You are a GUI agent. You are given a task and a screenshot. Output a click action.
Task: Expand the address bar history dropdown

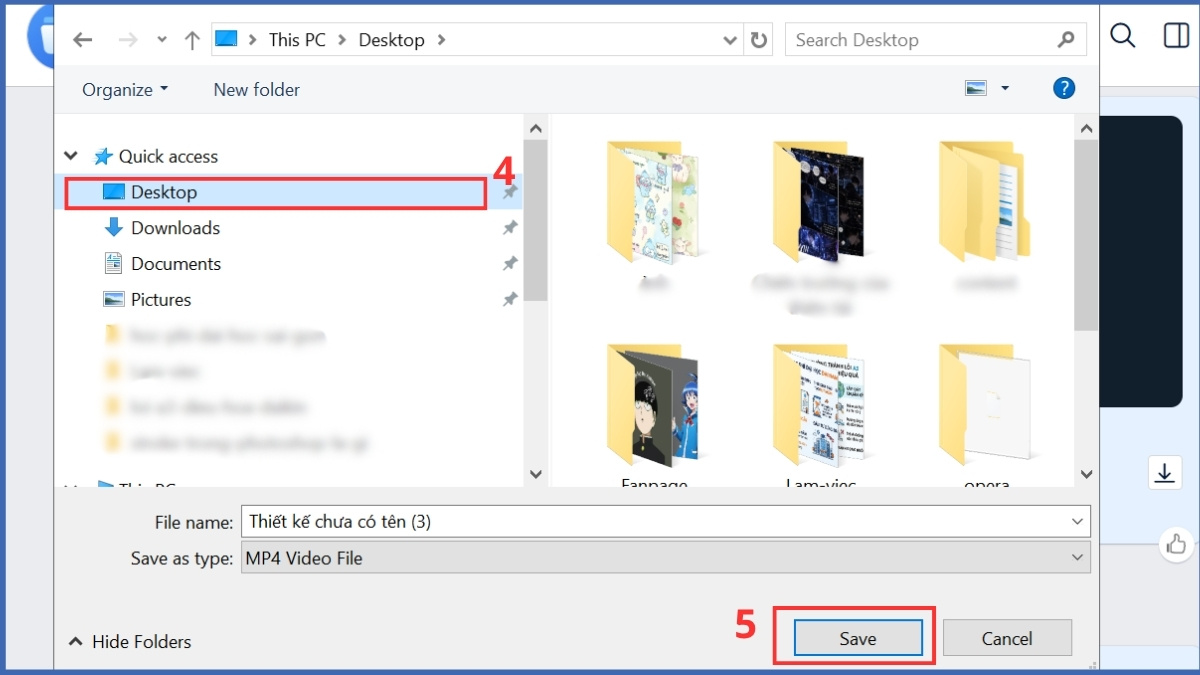[x=730, y=40]
